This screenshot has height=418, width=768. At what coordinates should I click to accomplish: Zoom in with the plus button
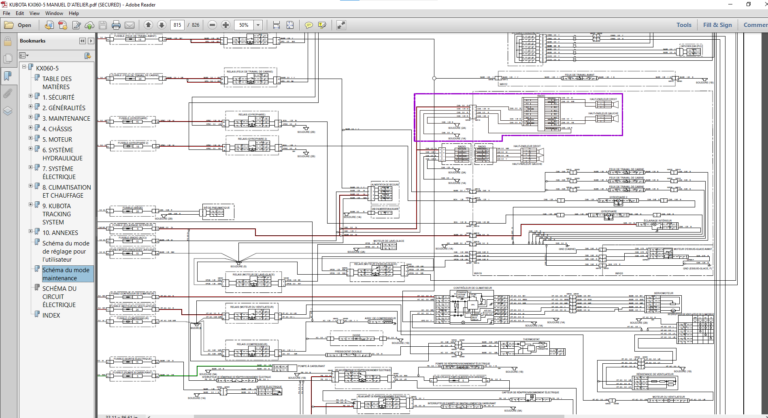point(226,25)
